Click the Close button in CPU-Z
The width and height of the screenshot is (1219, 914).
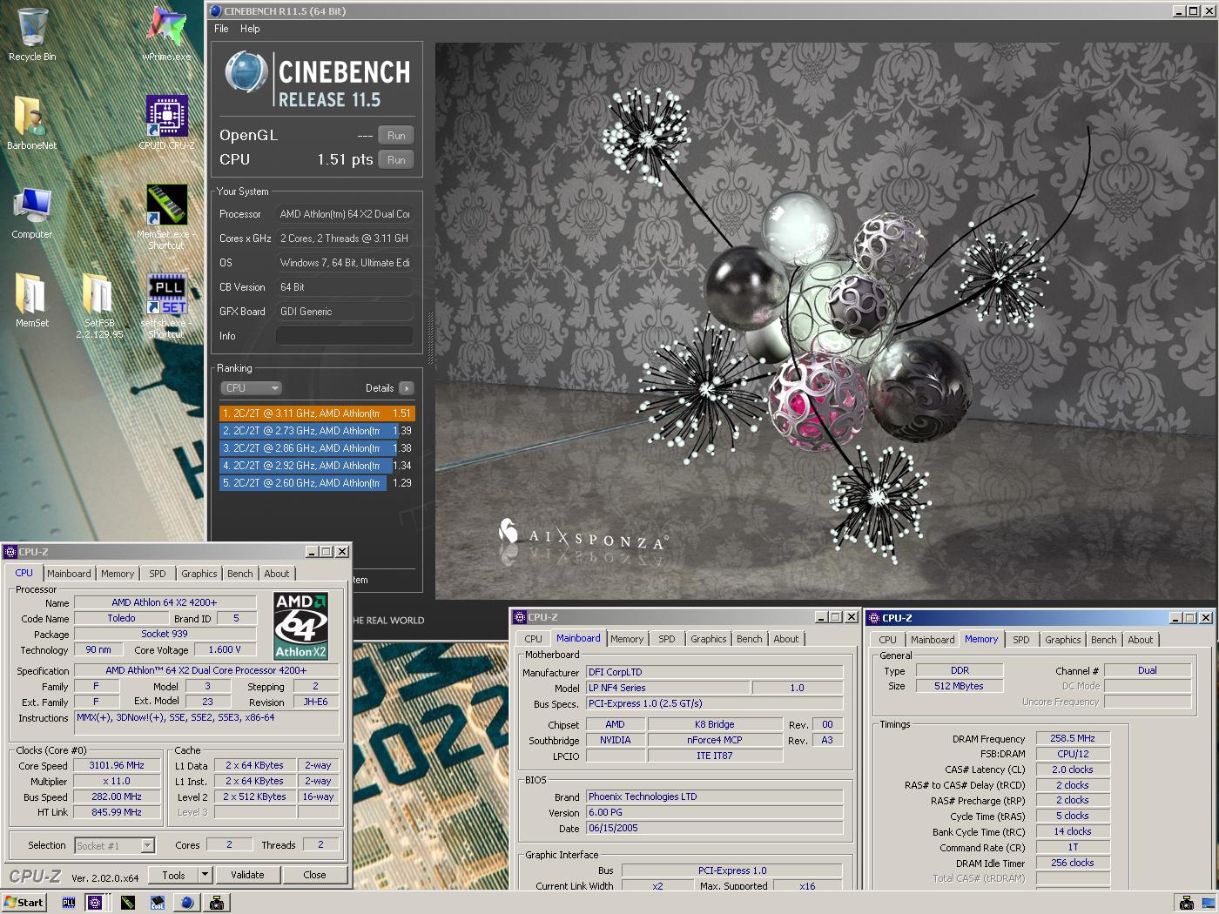[x=315, y=875]
